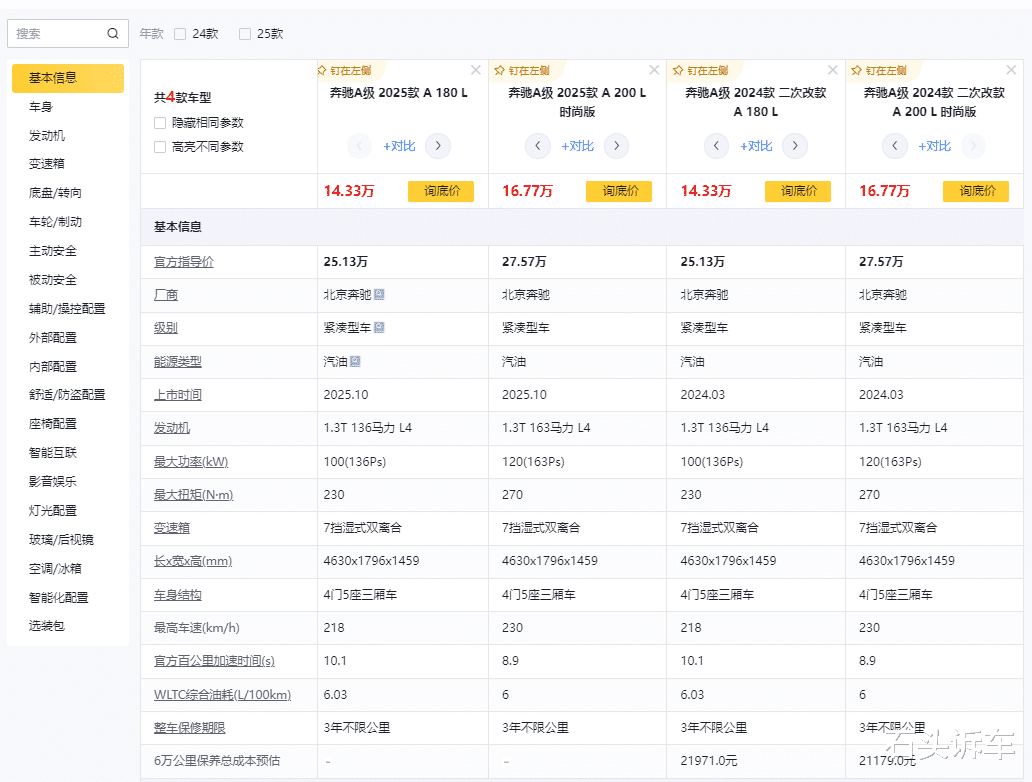
Task: Check the 25款 year filter
Action: 245,34
